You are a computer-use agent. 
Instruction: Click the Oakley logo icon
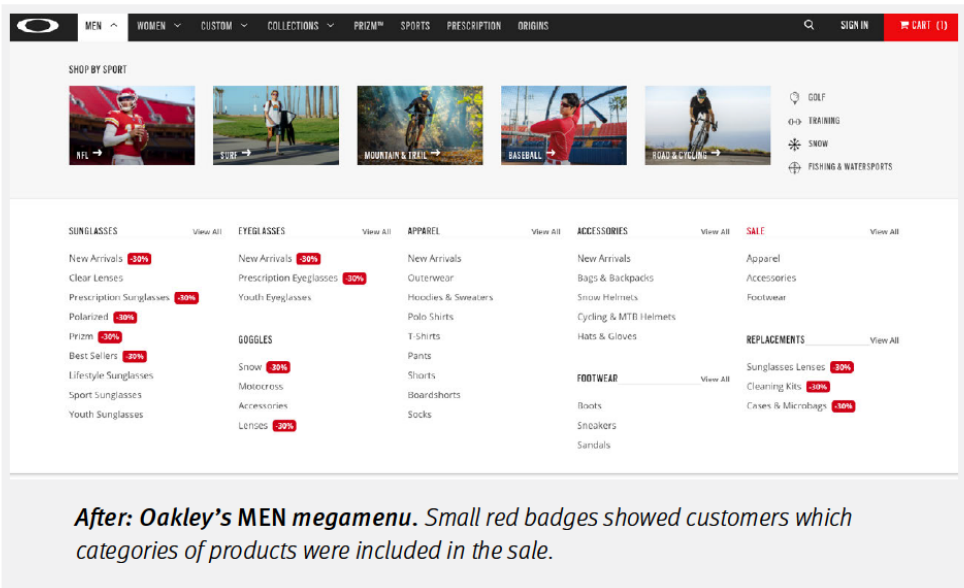pyautogui.click(x=44, y=26)
